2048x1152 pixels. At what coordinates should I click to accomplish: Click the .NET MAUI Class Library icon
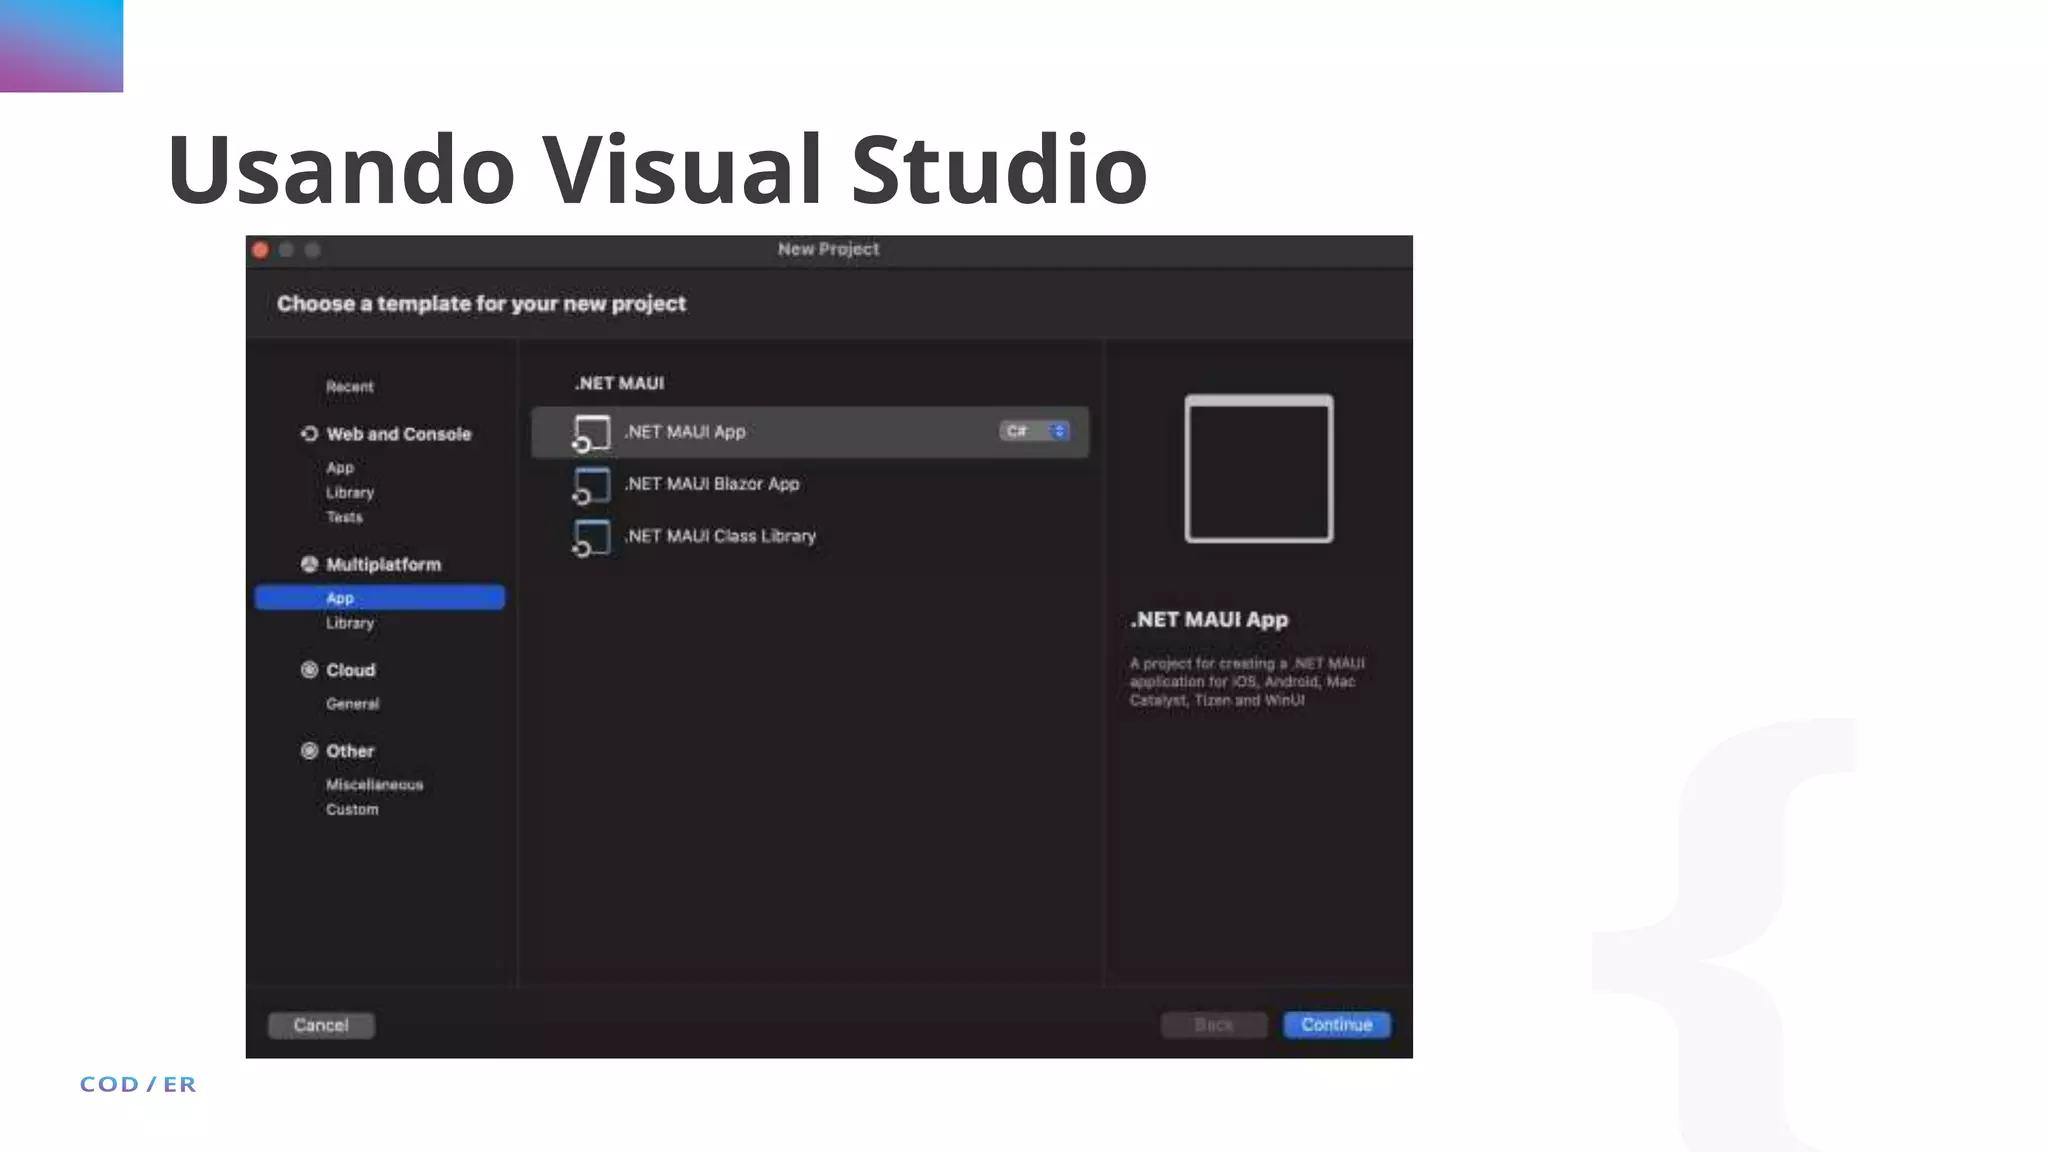pyautogui.click(x=590, y=538)
